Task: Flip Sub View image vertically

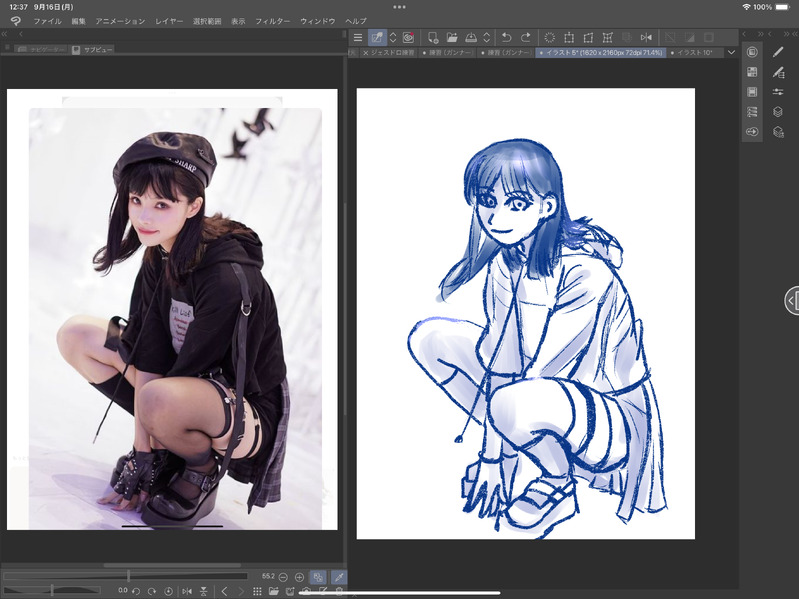Action: coord(203,591)
